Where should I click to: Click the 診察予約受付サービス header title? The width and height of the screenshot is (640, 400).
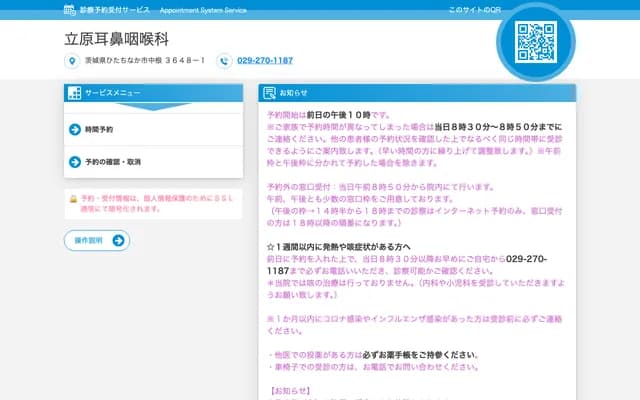(115, 9)
